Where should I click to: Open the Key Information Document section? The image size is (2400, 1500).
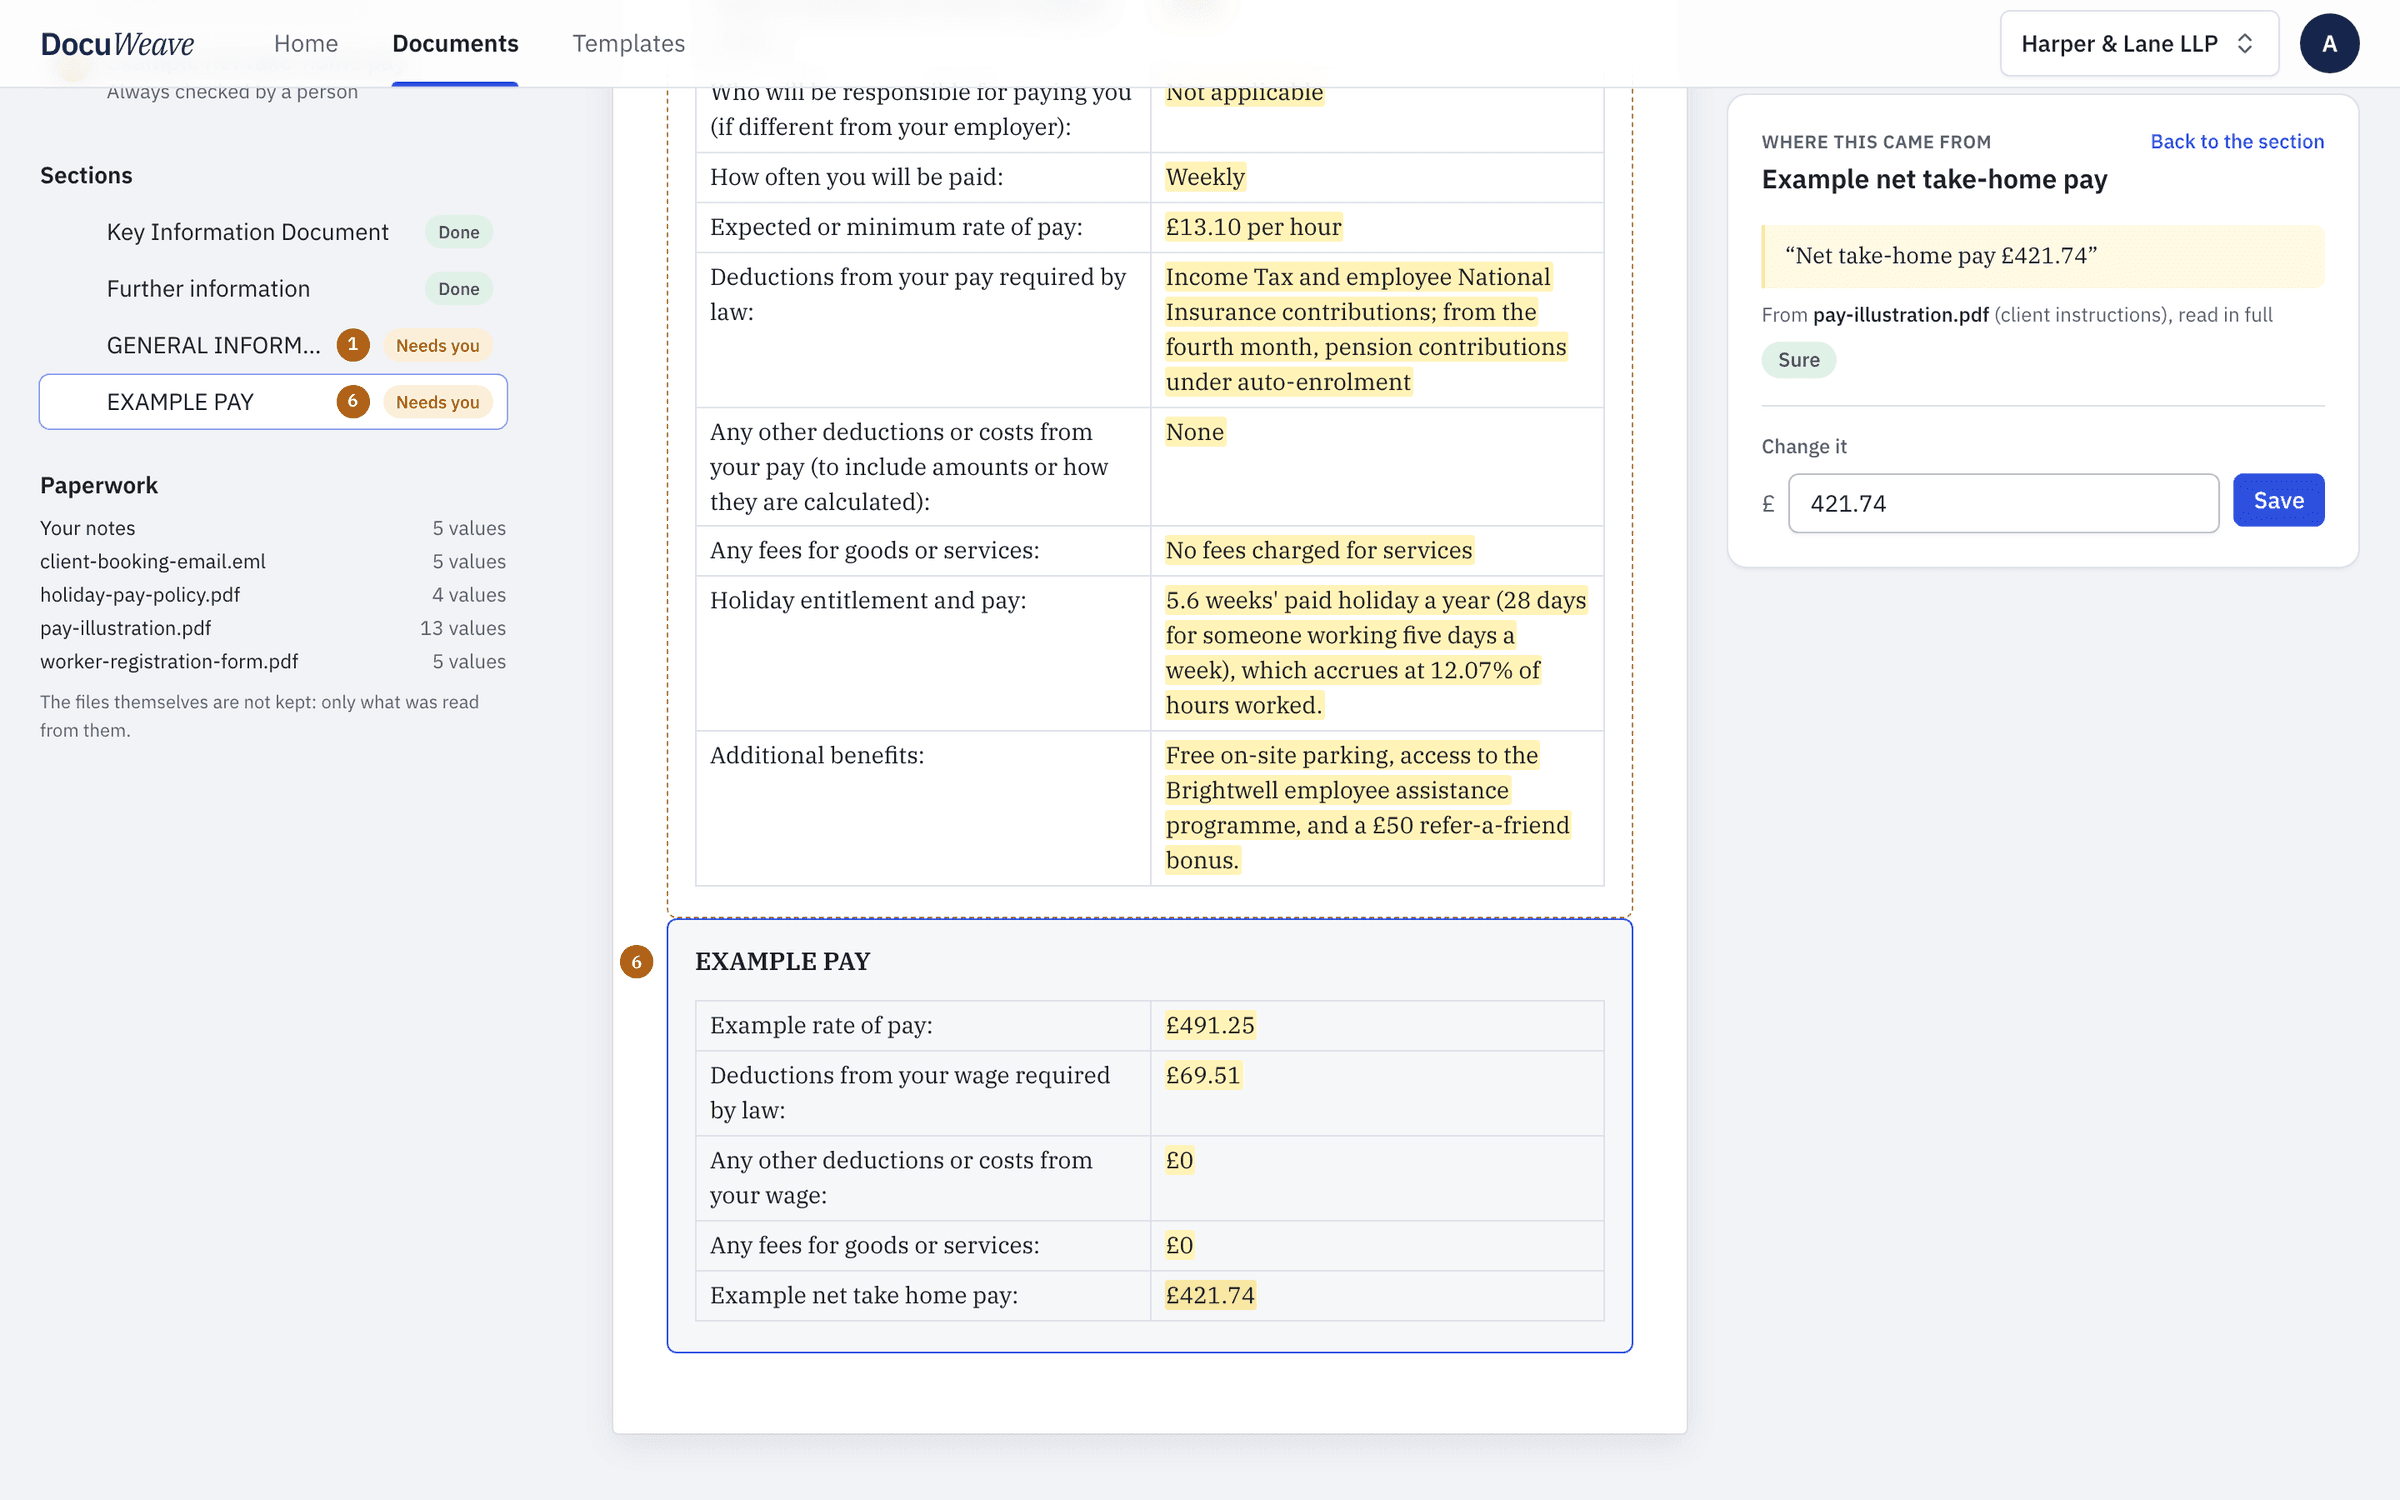tap(273, 232)
